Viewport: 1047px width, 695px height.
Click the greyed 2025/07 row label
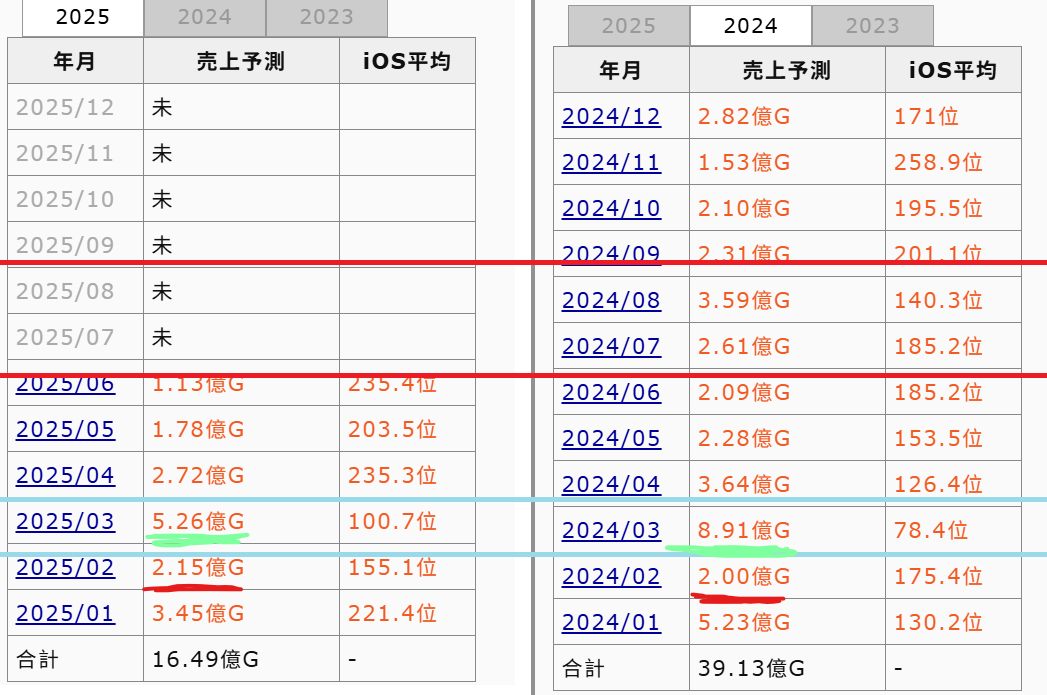click(x=65, y=338)
